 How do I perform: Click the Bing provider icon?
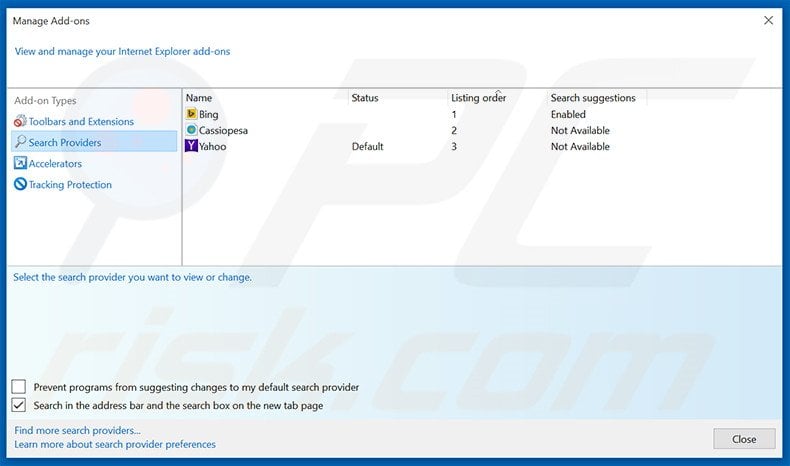(x=191, y=114)
